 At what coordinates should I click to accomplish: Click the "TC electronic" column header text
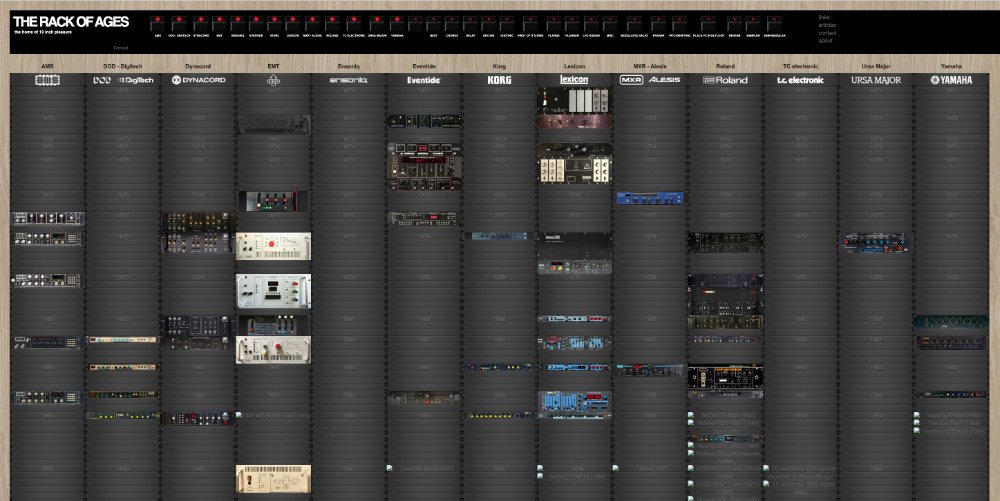tap(800, 66)
